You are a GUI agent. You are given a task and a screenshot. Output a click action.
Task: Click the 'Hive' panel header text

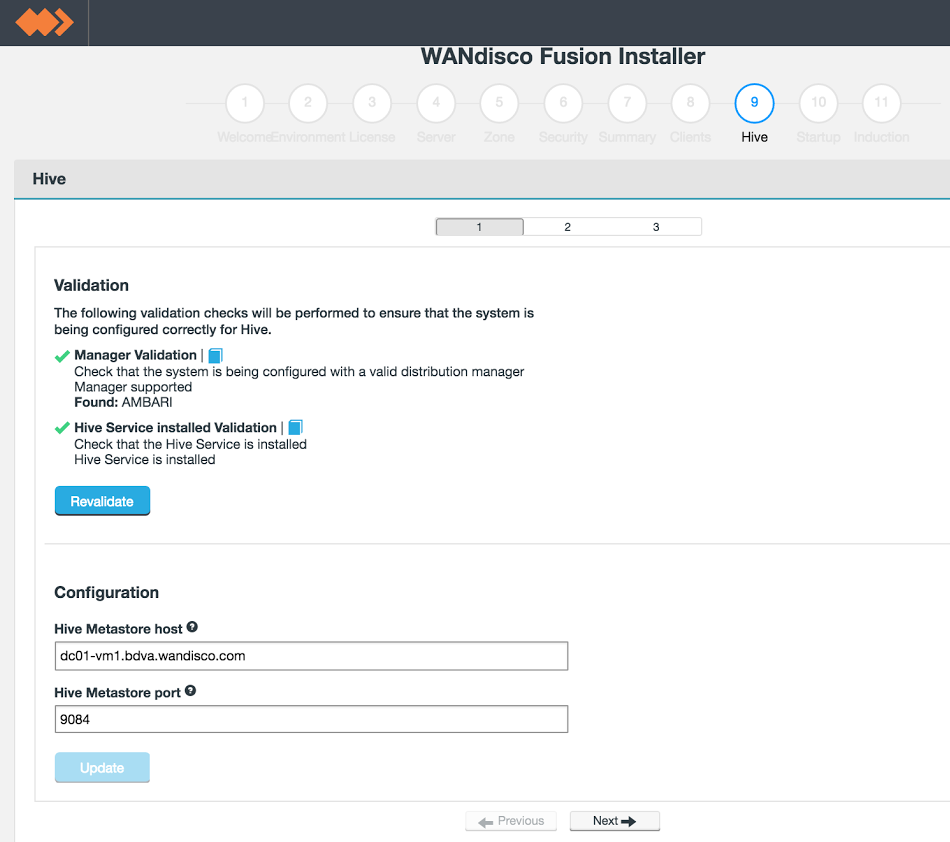(49, 179)
